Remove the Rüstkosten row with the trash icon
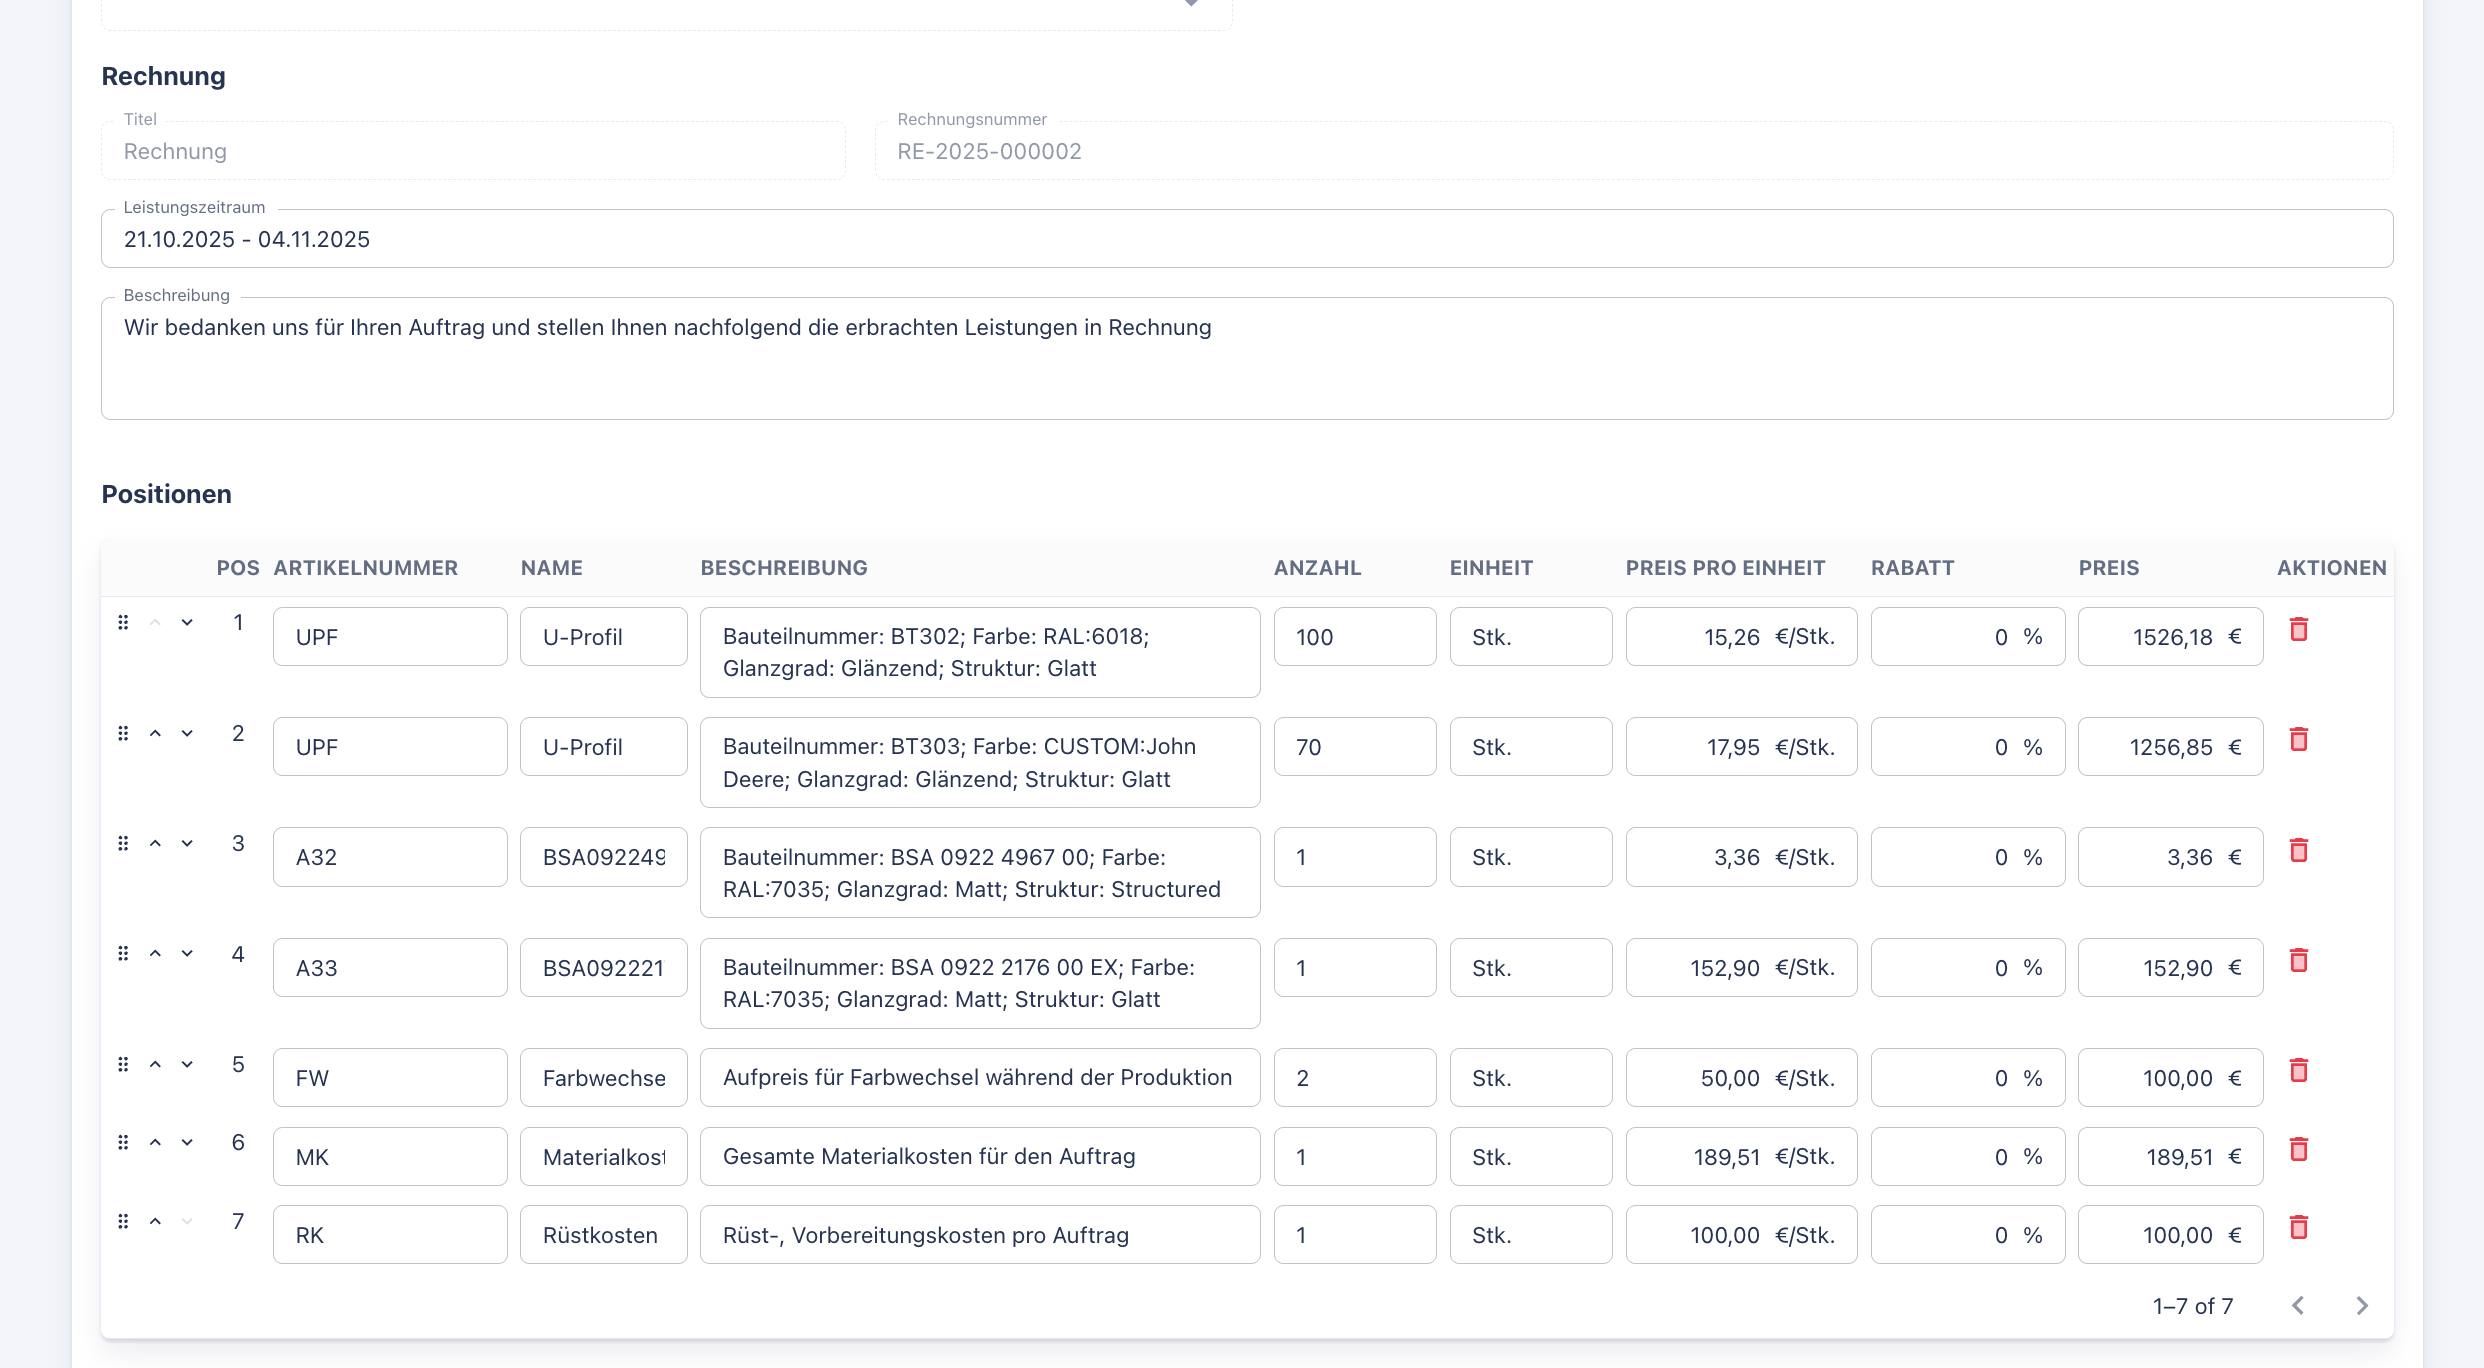The image size is (2484, 1368). pyautogui.click(x=2299, y=1228)
